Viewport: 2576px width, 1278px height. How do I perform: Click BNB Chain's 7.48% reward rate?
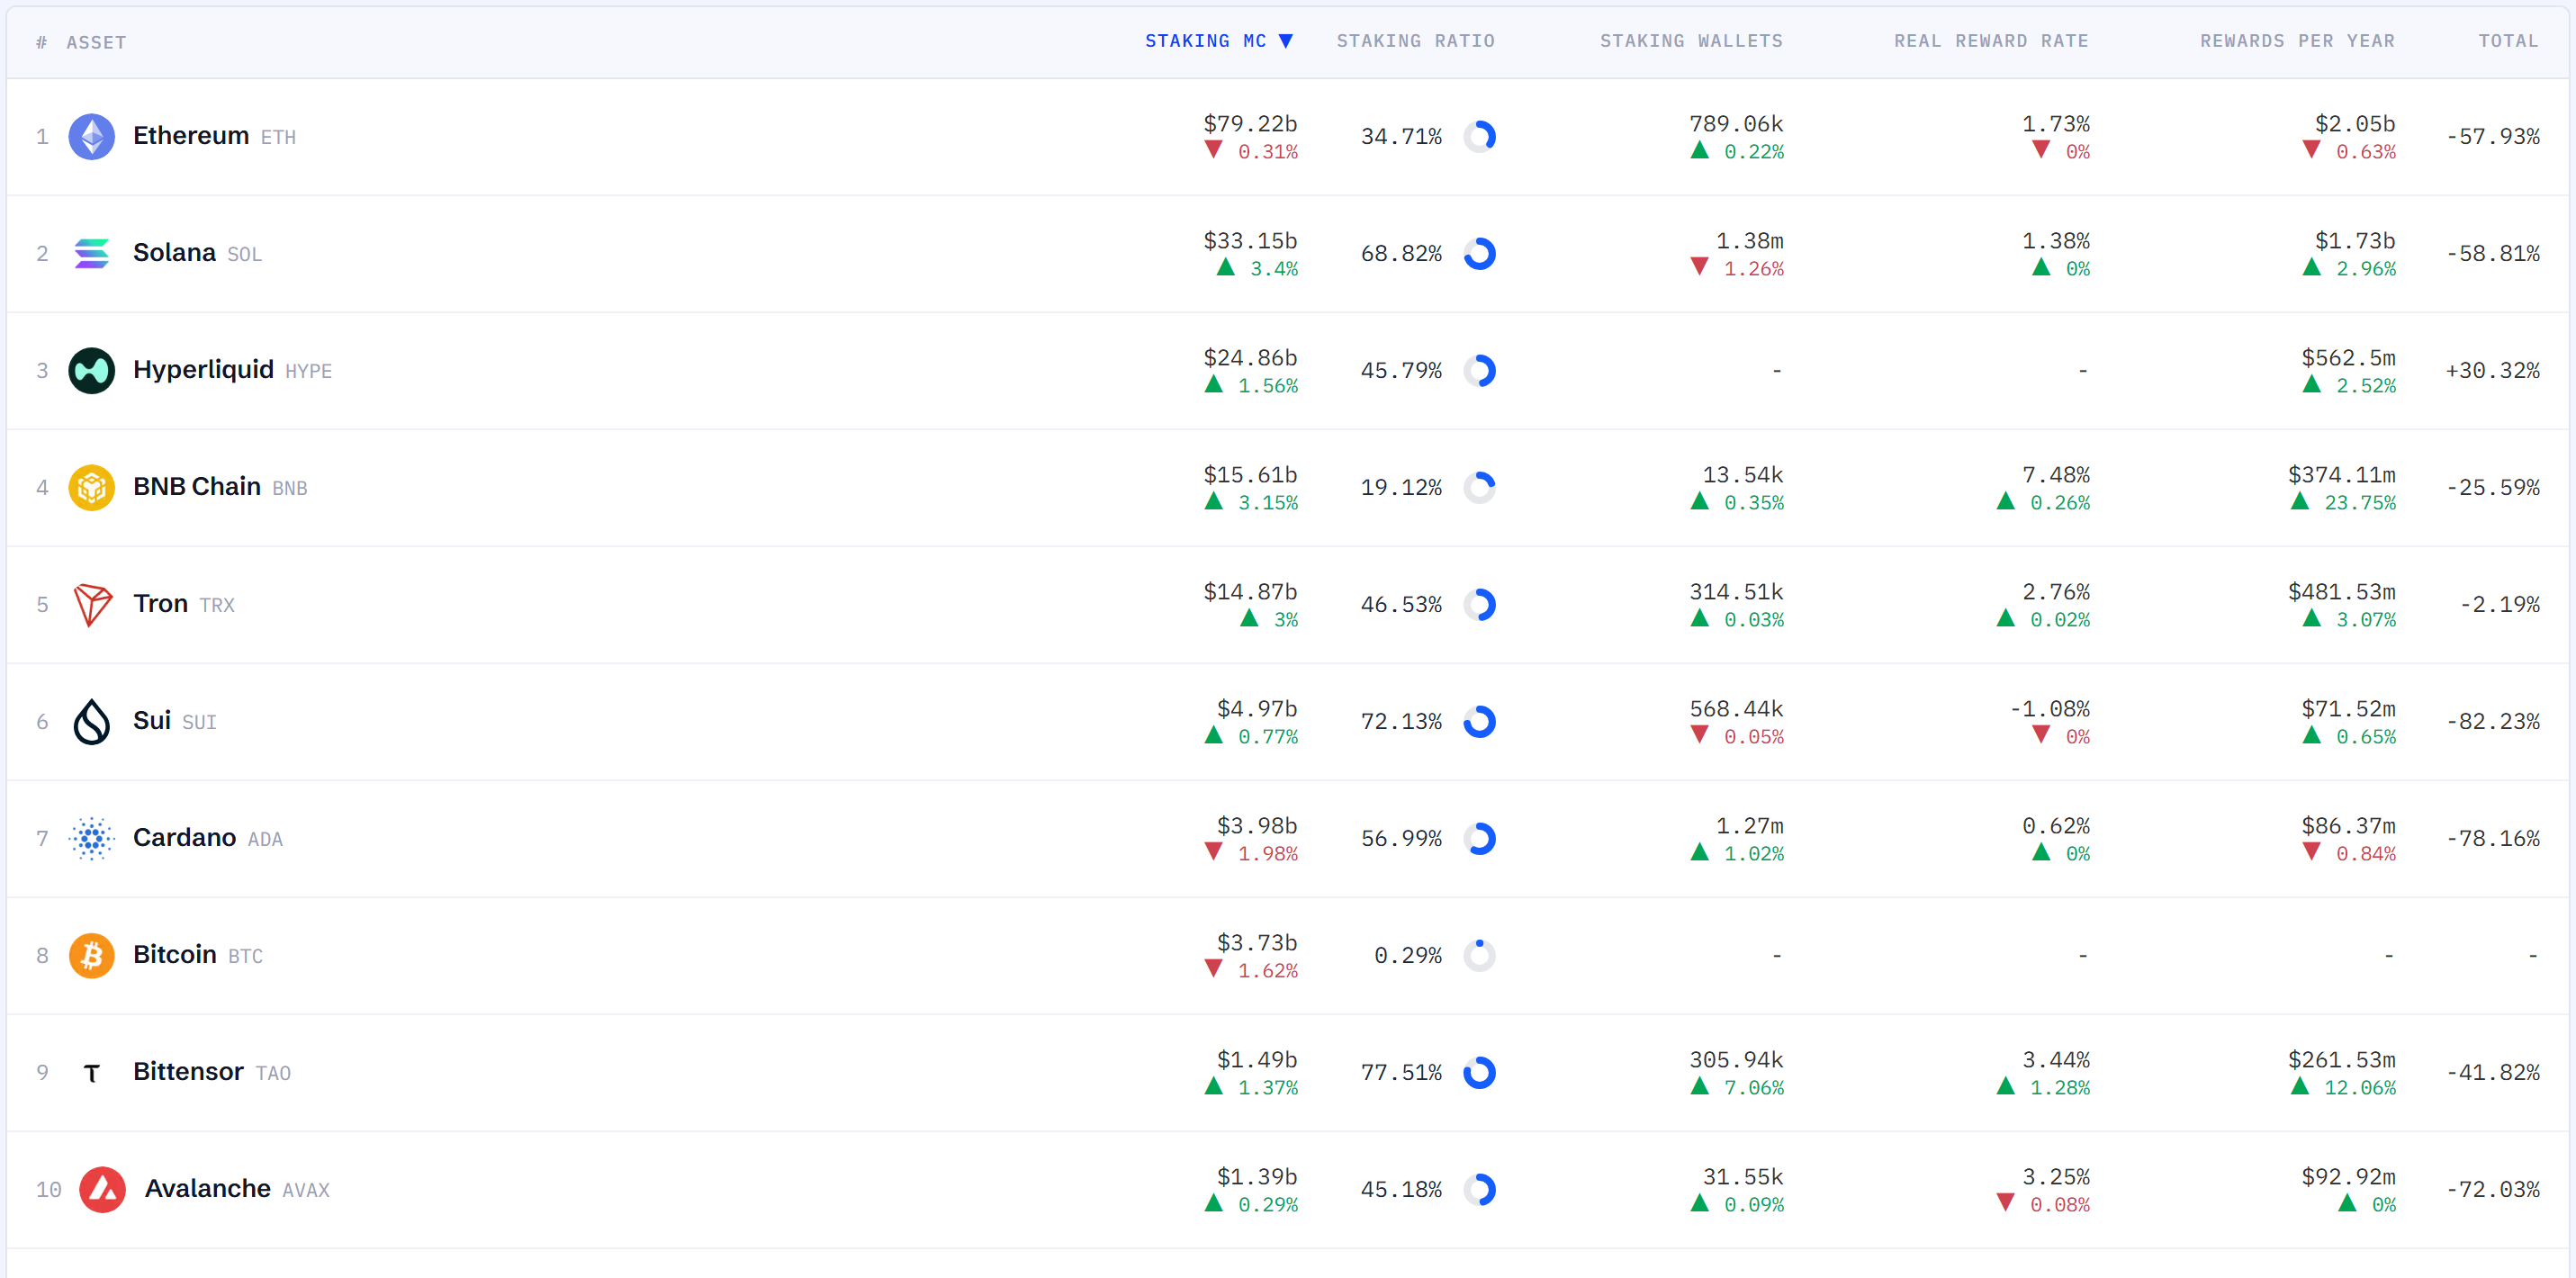coord(2056,474)
